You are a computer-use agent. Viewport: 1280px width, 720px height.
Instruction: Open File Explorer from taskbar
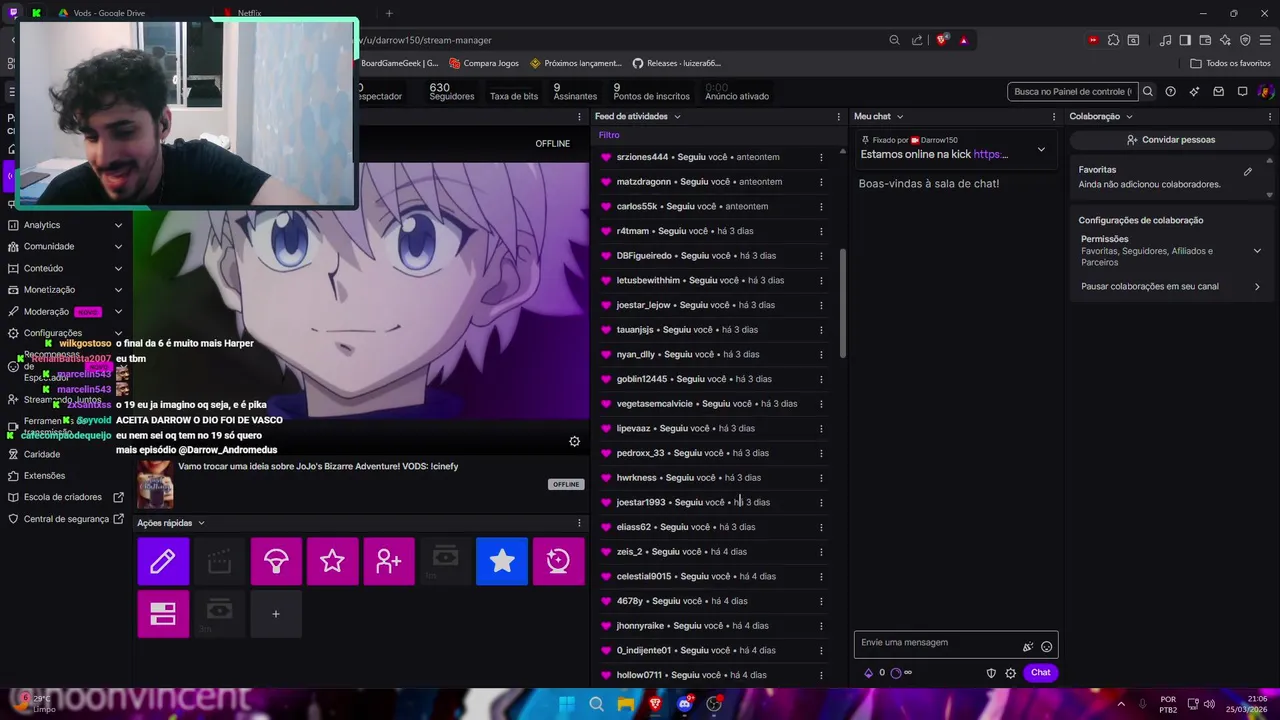[626, 704]
